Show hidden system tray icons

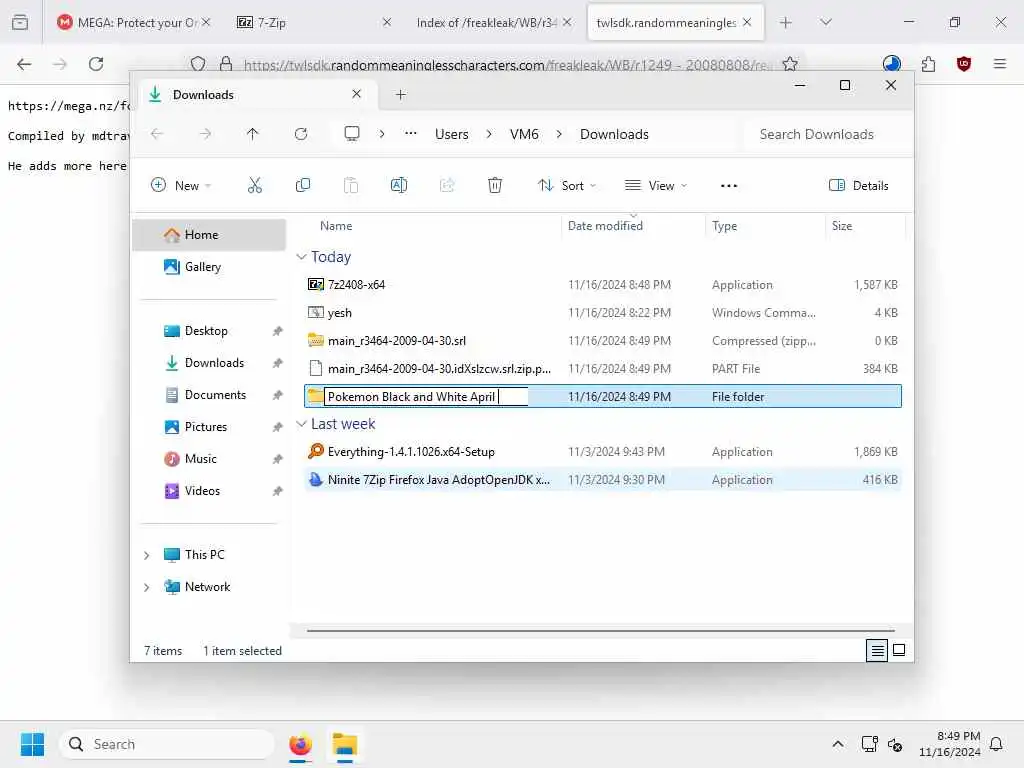[837, 744]
